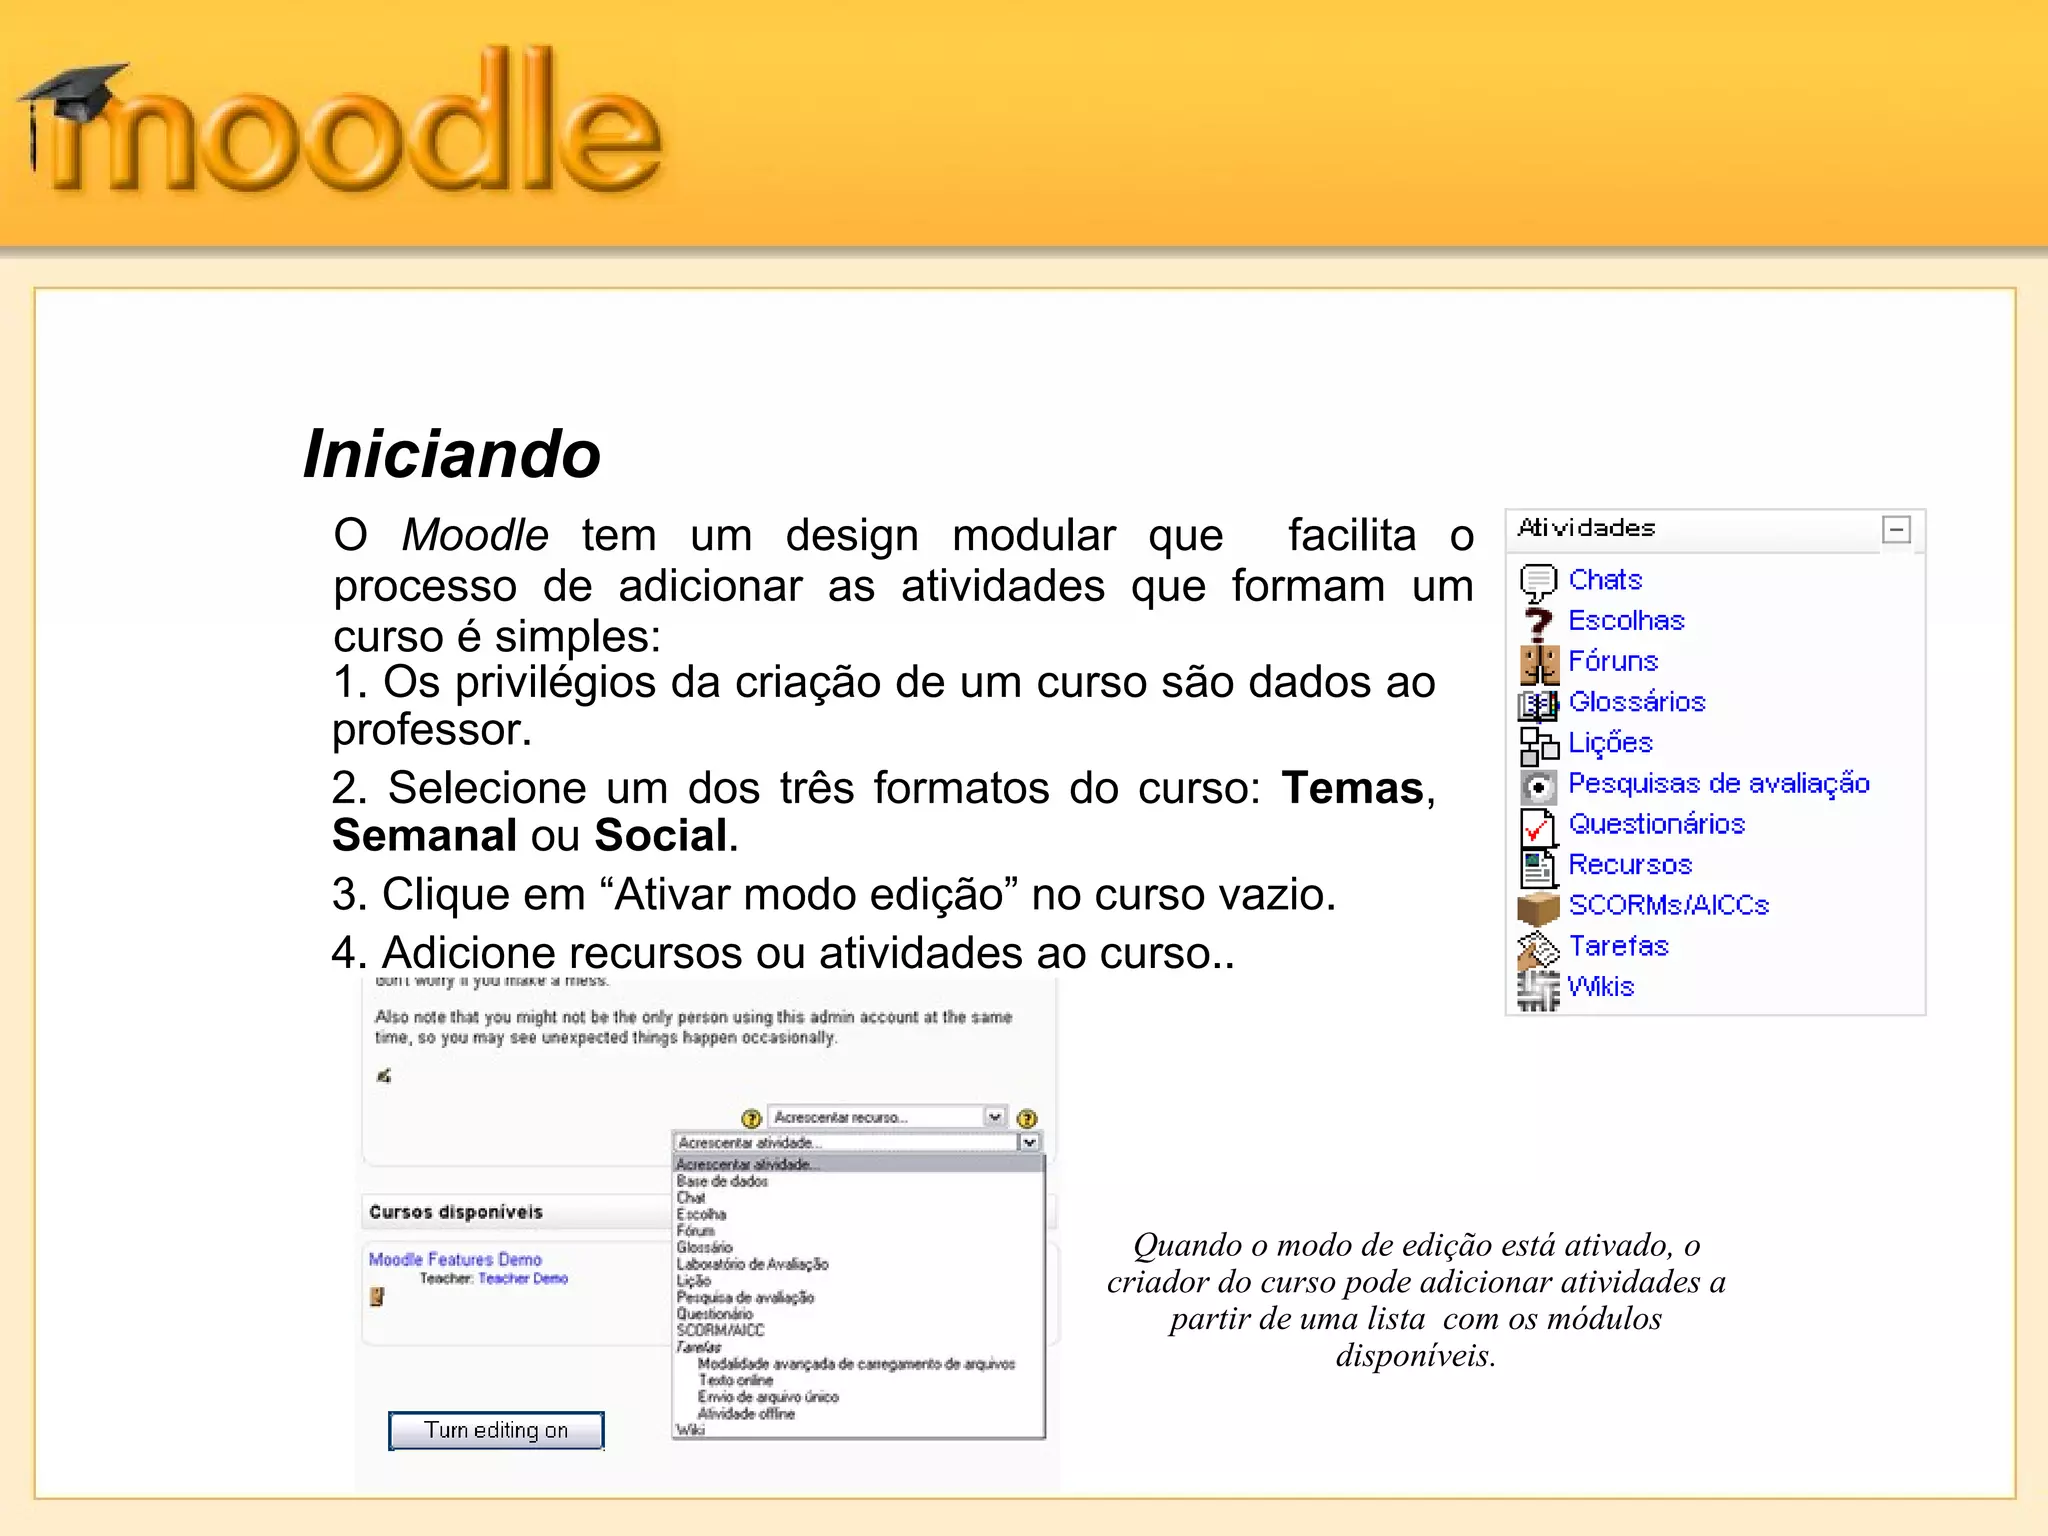Choose Wiki from the activity list
This screenshot has height=1536, width=2048.
coord(690,1429)
